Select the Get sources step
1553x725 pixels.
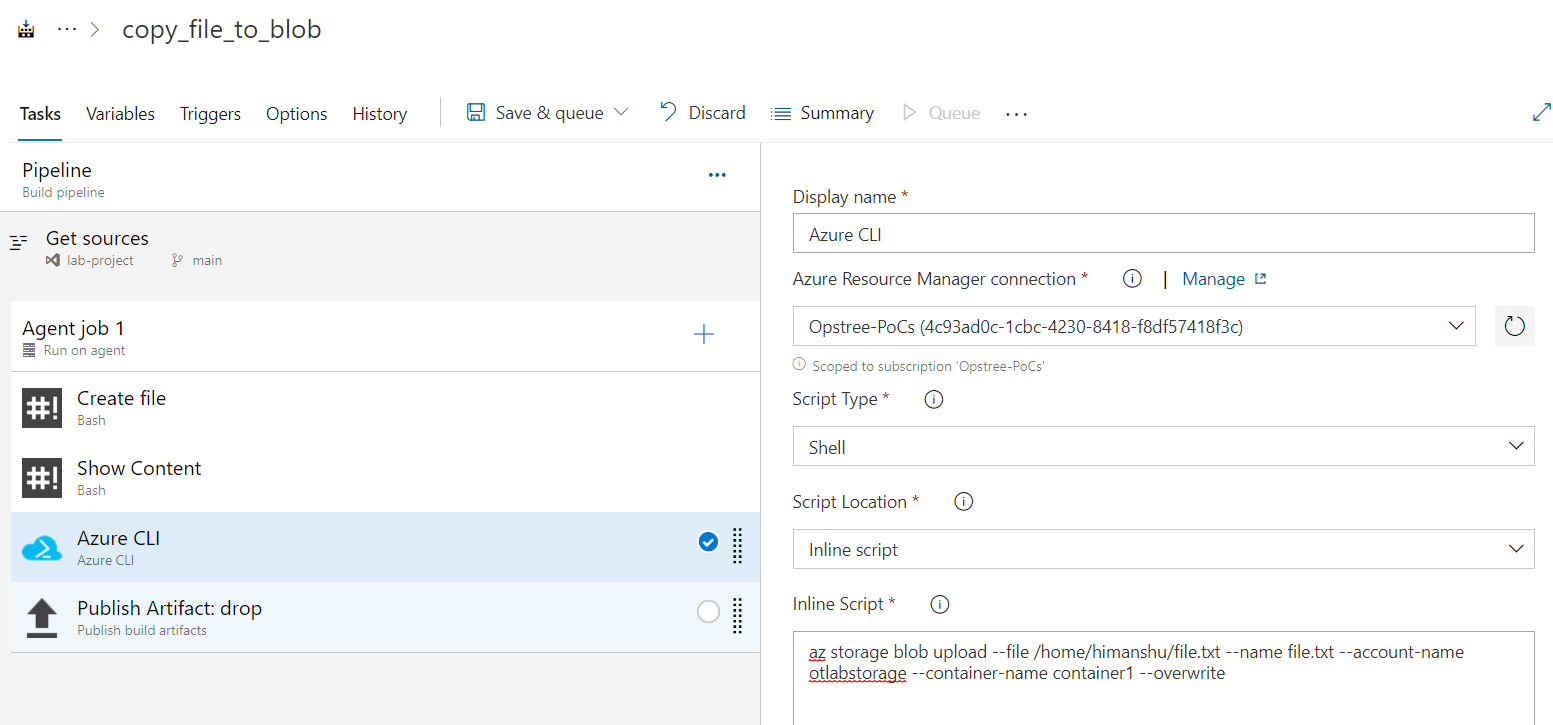tap(380, 248)
